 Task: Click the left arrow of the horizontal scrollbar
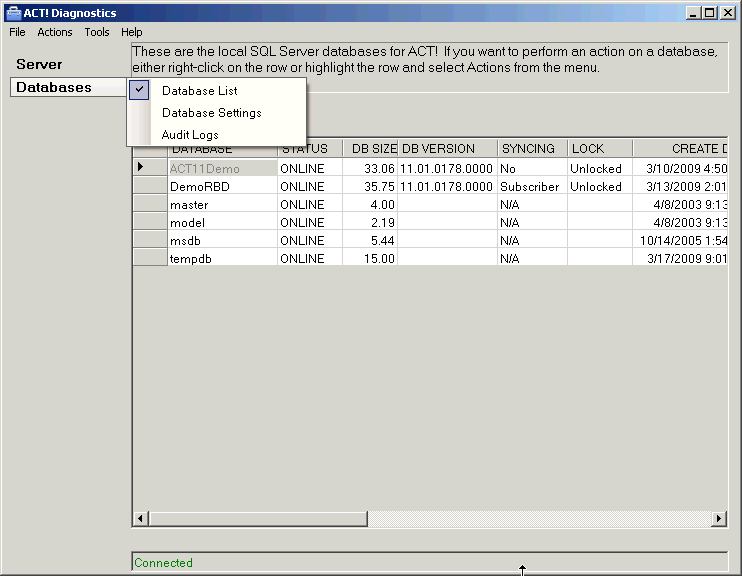pyautogui.click(x=141, y=518)
